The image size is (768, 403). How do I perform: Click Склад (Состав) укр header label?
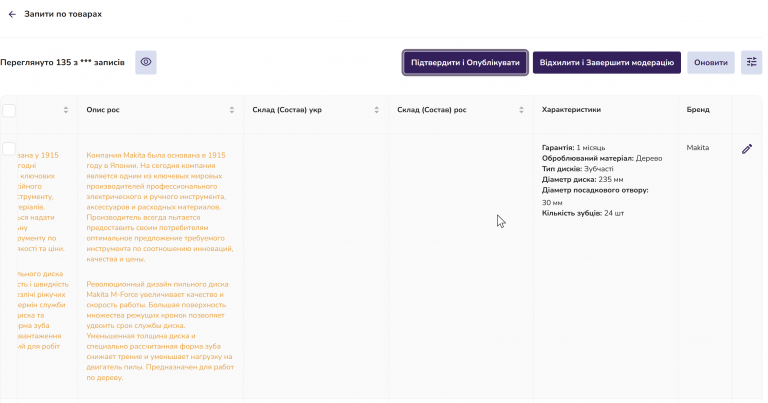point(287,110)
